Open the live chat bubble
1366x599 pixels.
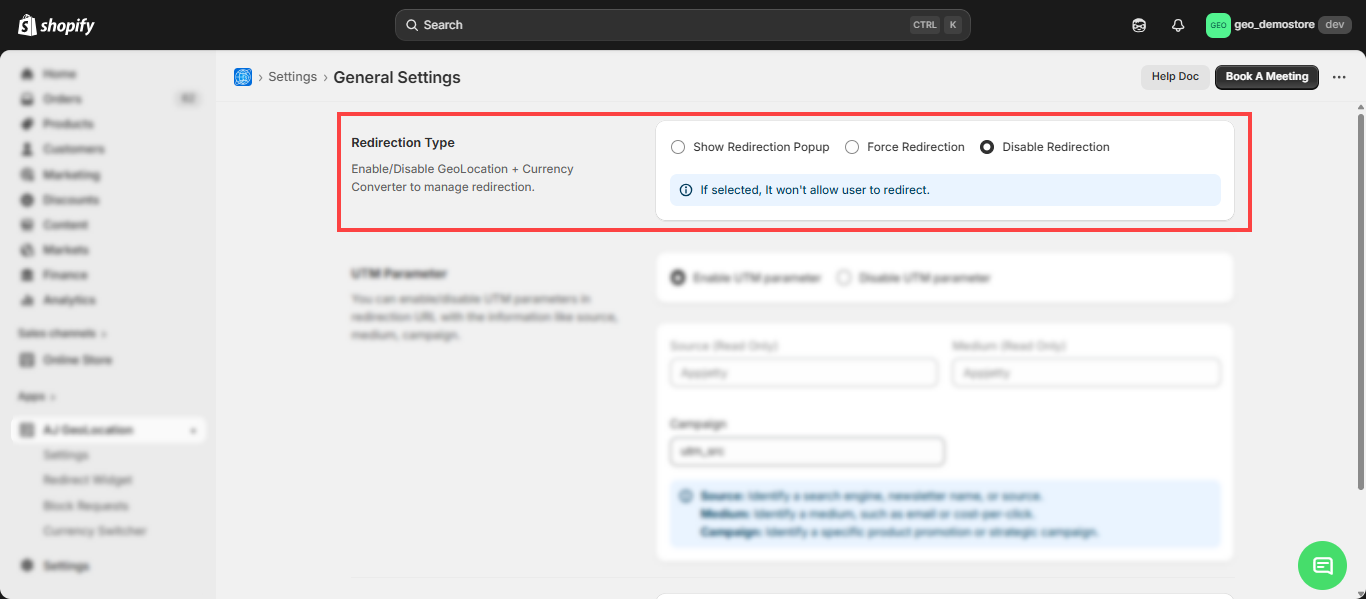coord(1322,565)
